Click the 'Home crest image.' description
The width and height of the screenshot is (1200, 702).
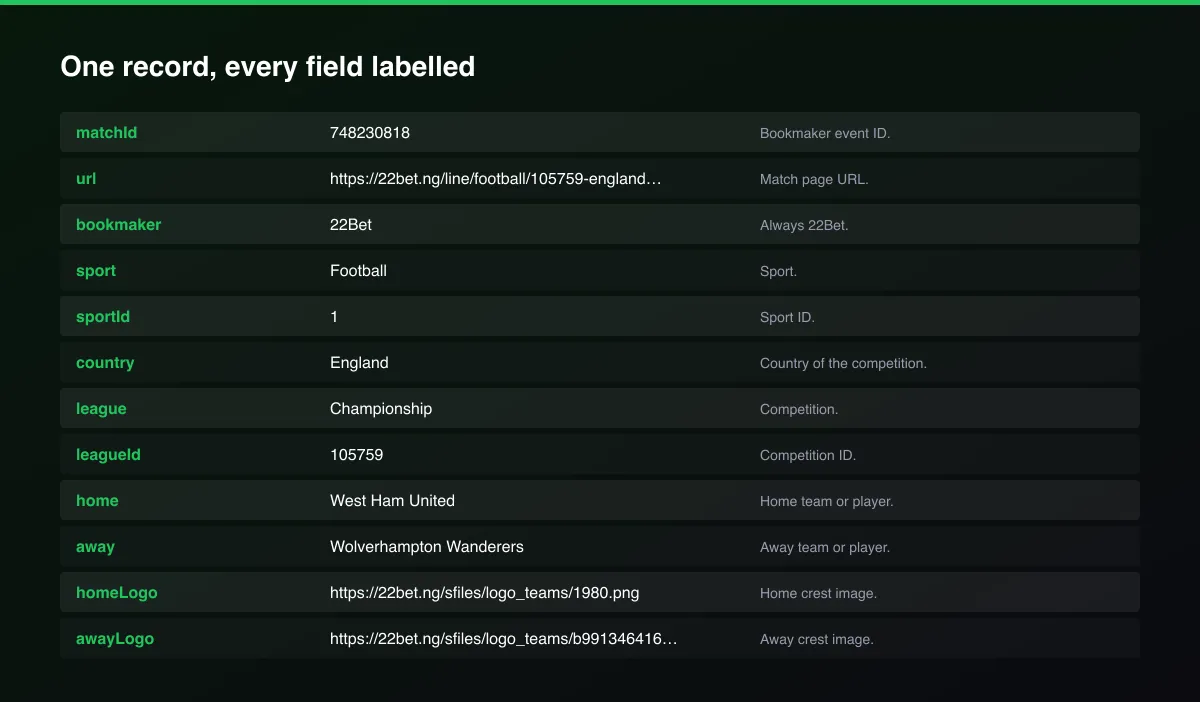(x=818, y=593)
